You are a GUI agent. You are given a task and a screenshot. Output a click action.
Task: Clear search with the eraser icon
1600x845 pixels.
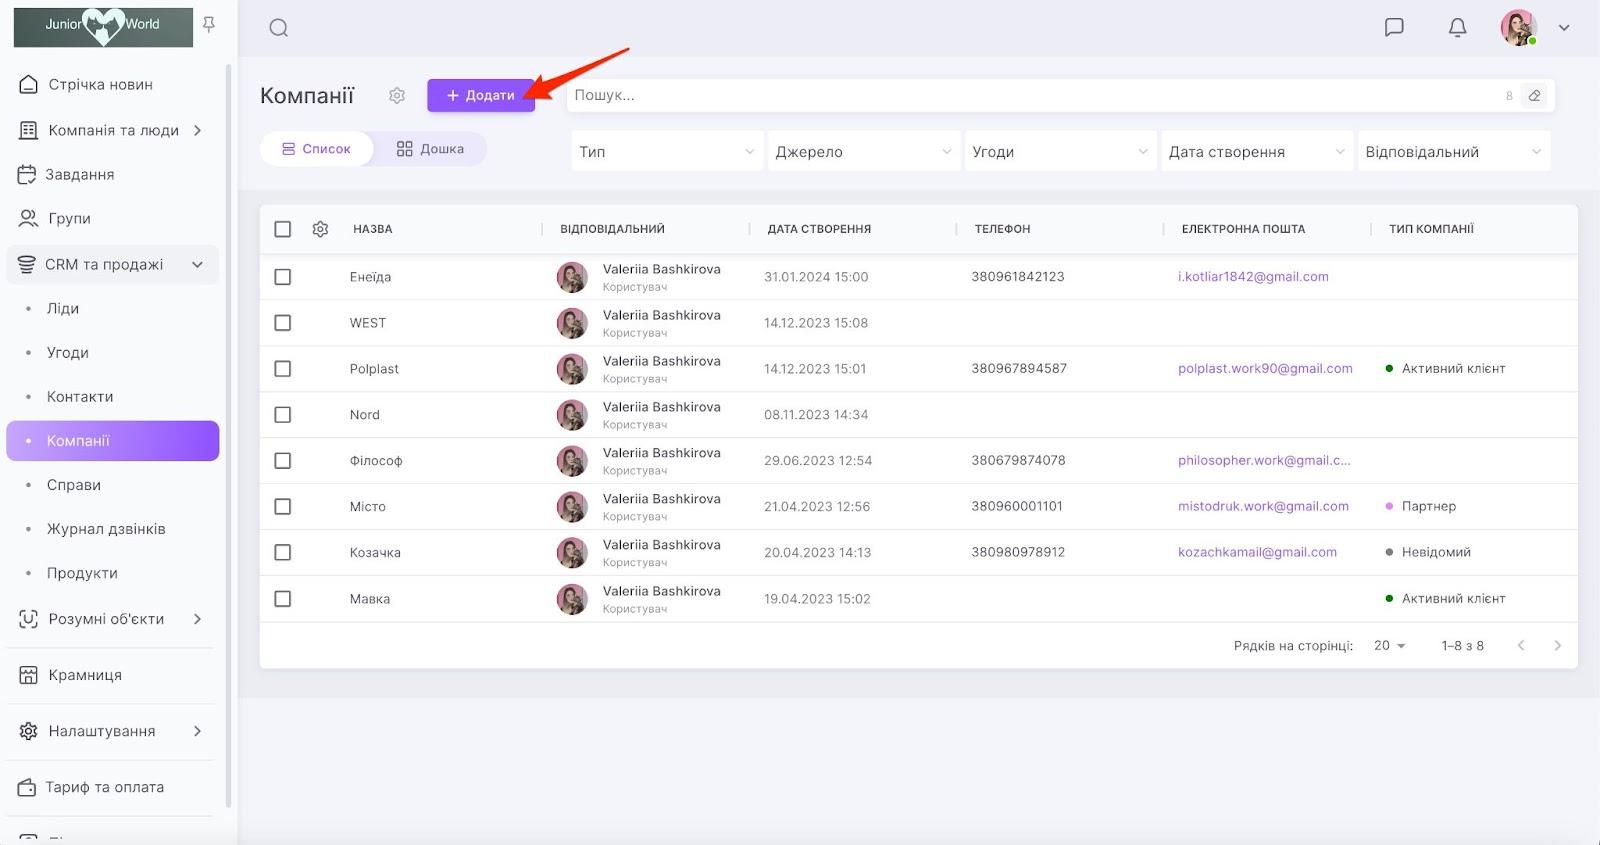tap(1534, 96)
